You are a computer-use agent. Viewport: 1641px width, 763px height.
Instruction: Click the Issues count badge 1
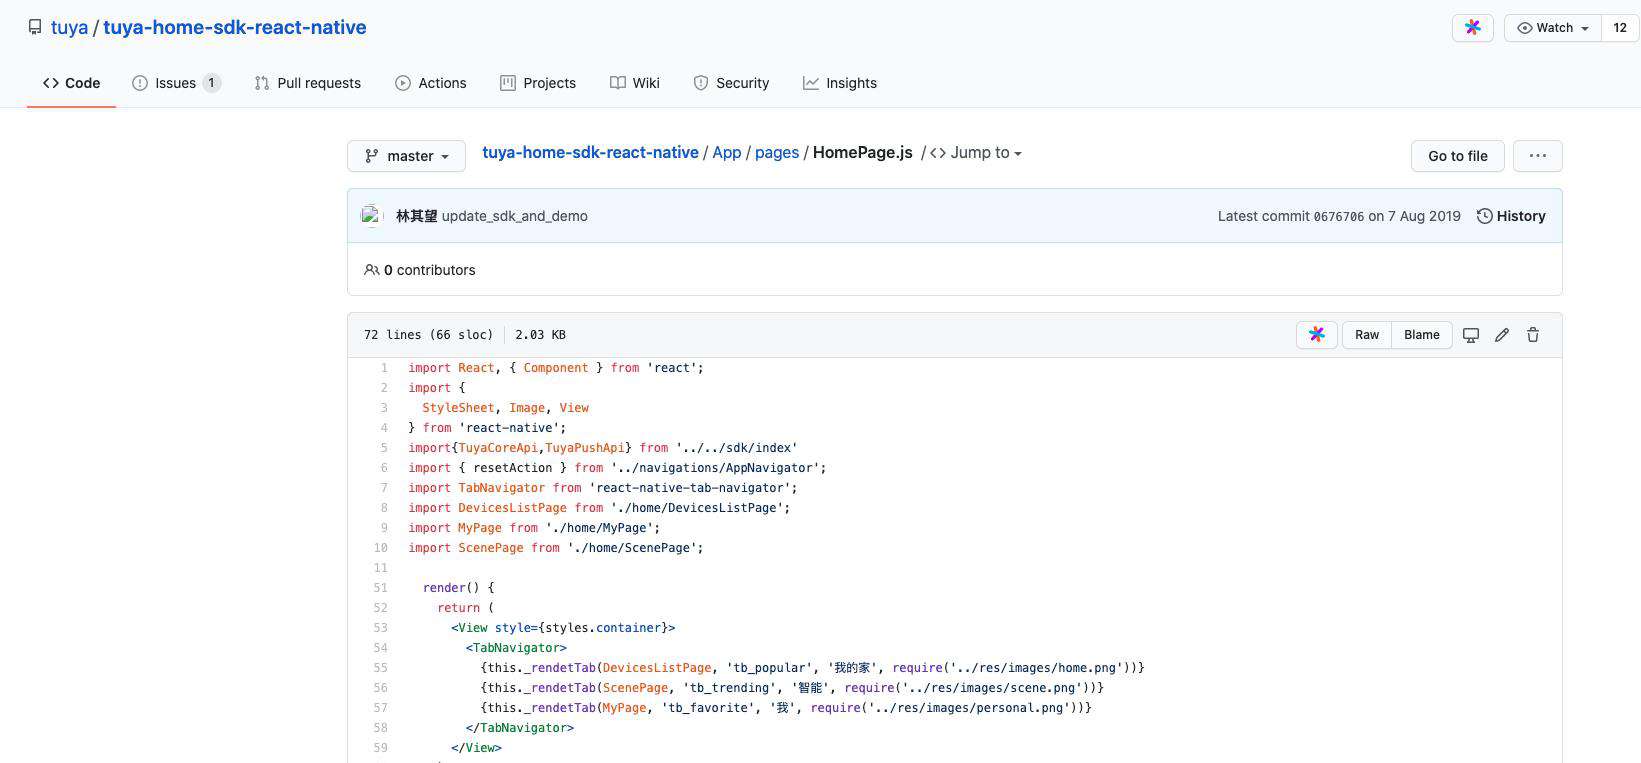tap(211, 83)
